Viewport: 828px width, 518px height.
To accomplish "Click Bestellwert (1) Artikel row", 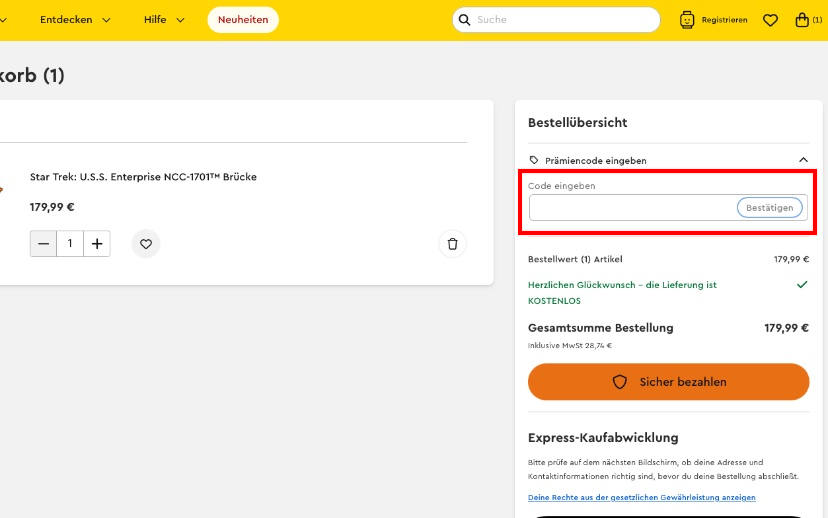I will point(669,259).
